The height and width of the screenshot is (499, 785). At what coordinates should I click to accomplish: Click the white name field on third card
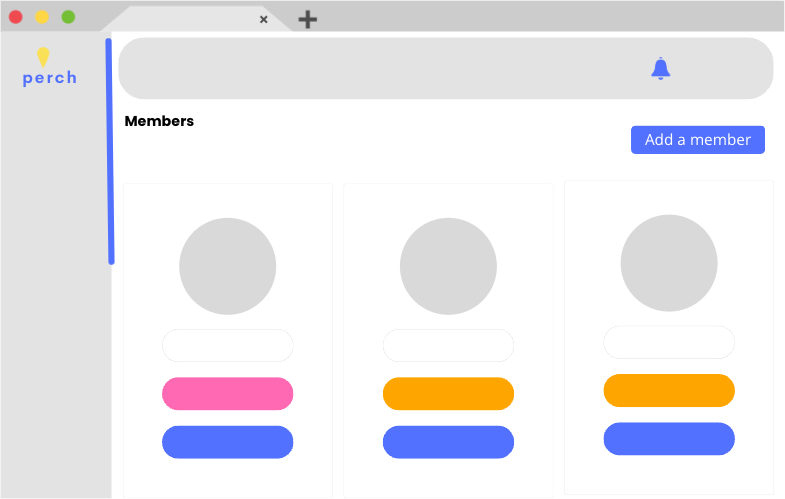point(669,342)
